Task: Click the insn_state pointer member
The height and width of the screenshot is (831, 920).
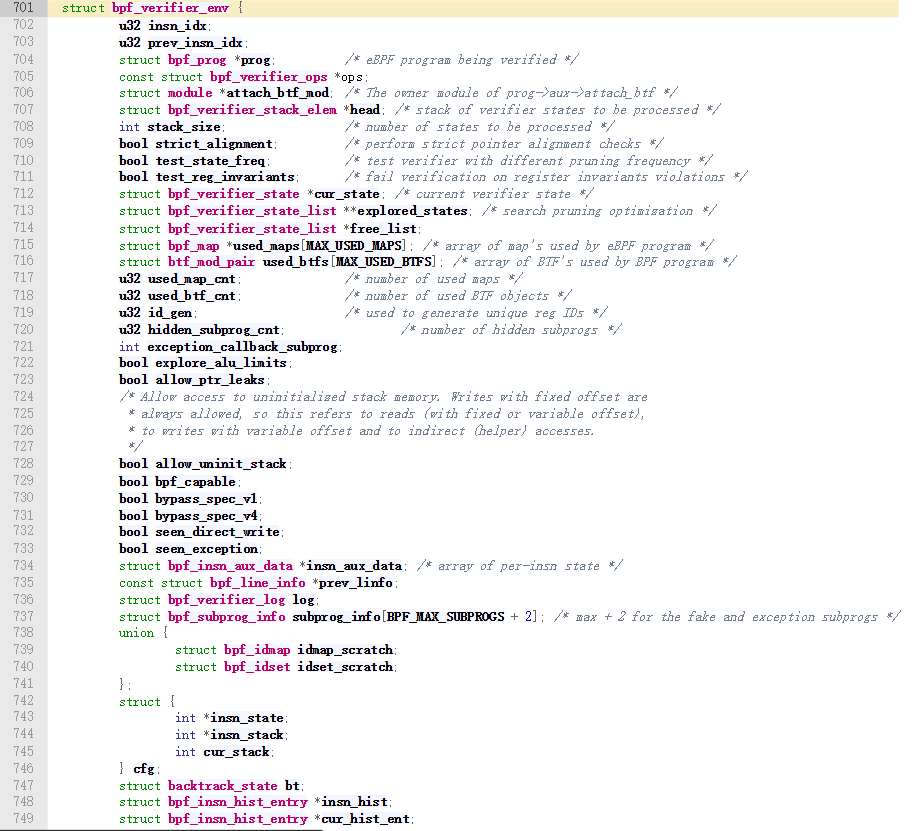Action: 247,718
